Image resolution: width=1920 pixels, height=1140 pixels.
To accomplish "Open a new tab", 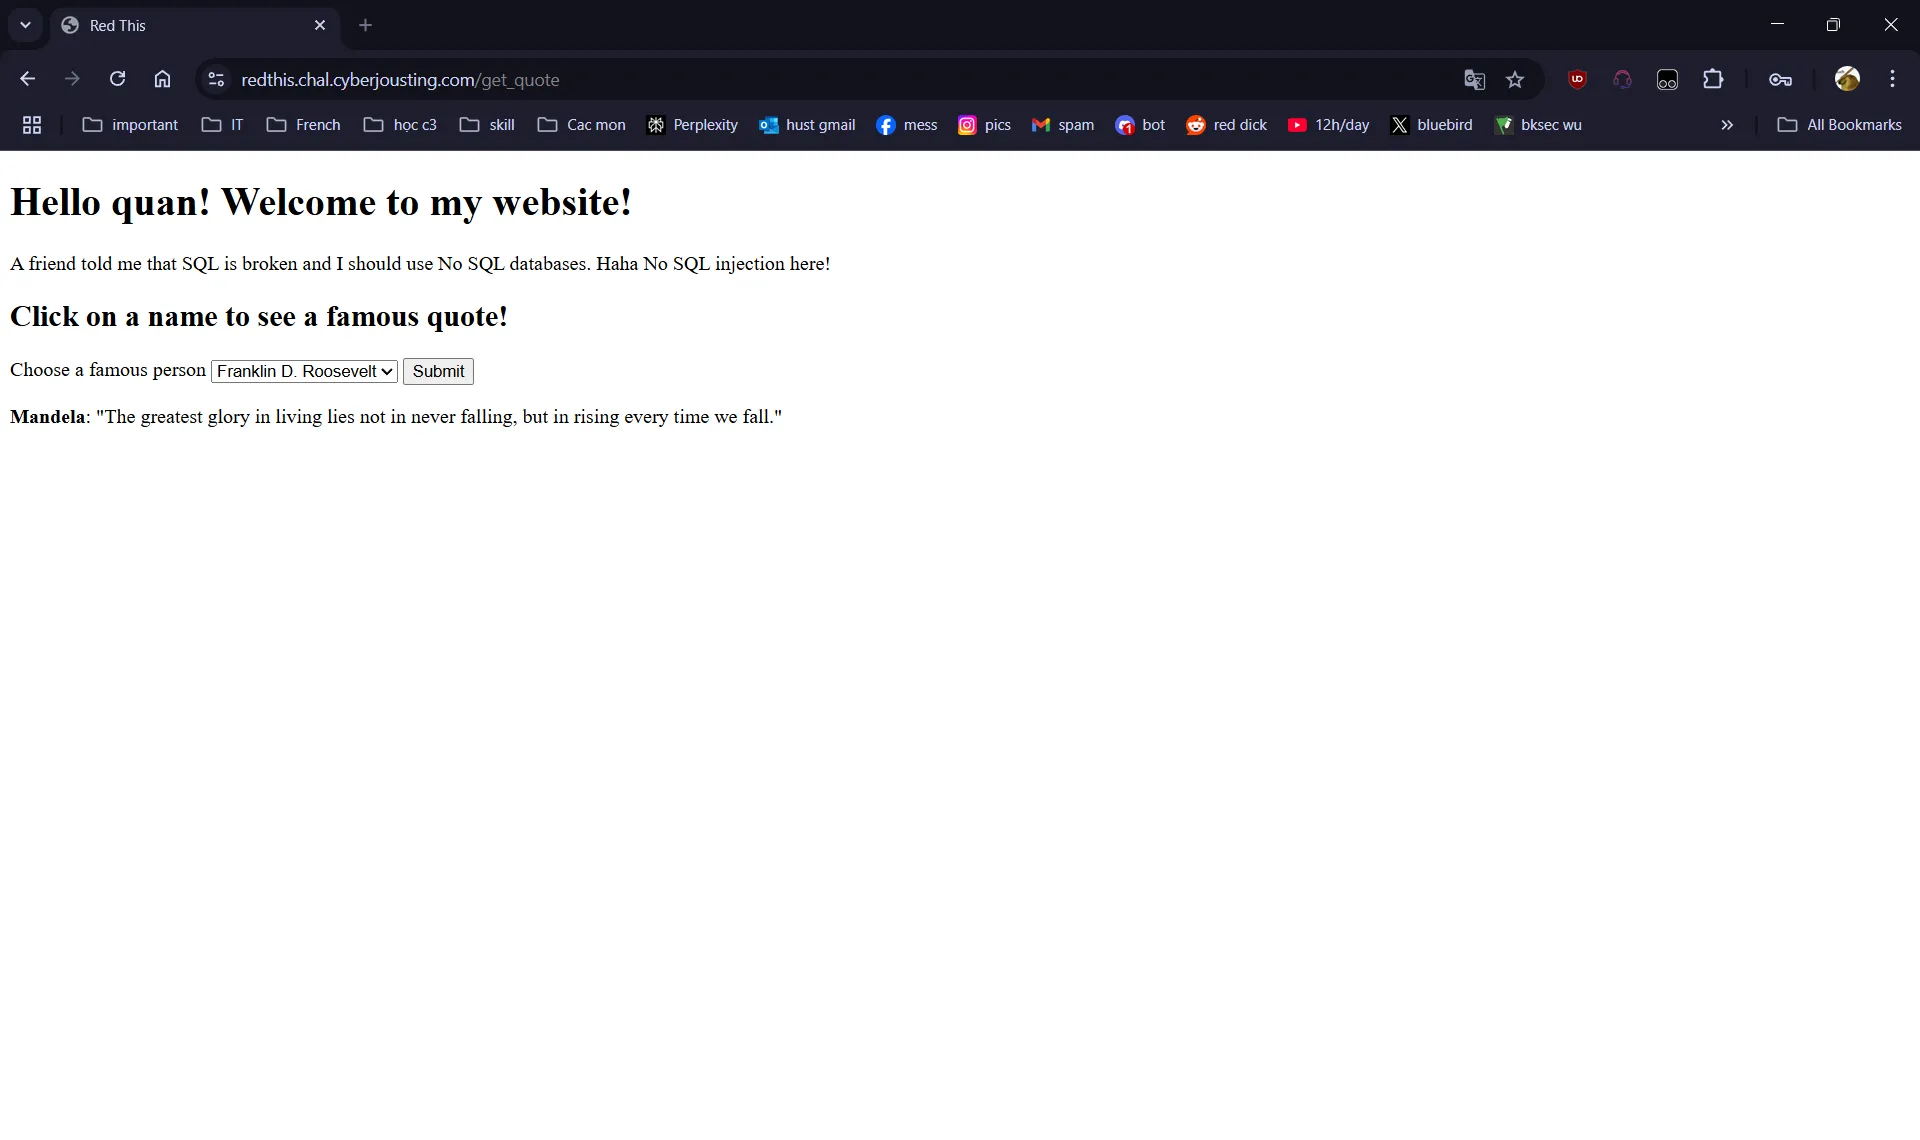I will point(365,25).
